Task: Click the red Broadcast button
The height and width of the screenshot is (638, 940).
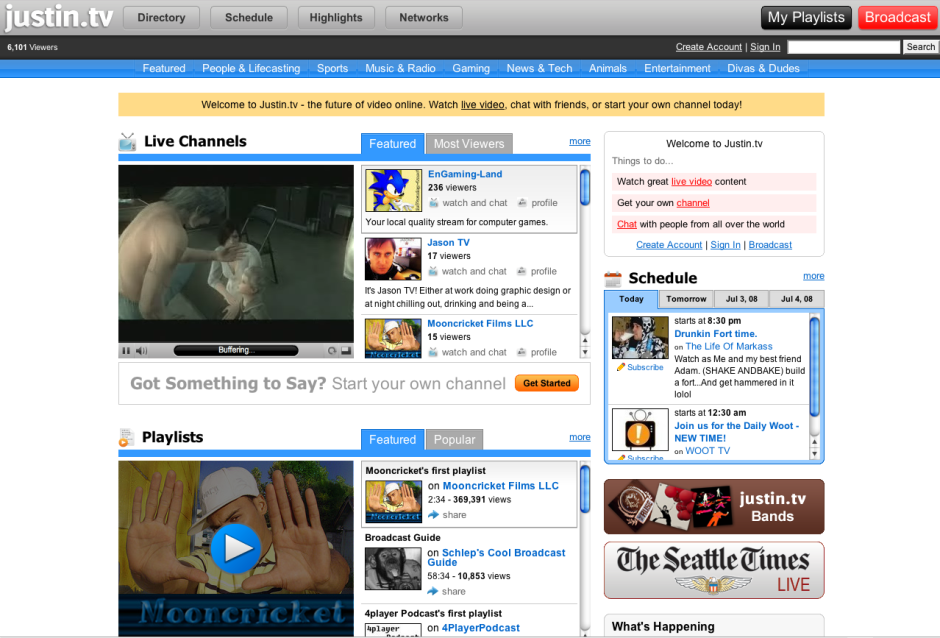Action: [x=897, y=17]
